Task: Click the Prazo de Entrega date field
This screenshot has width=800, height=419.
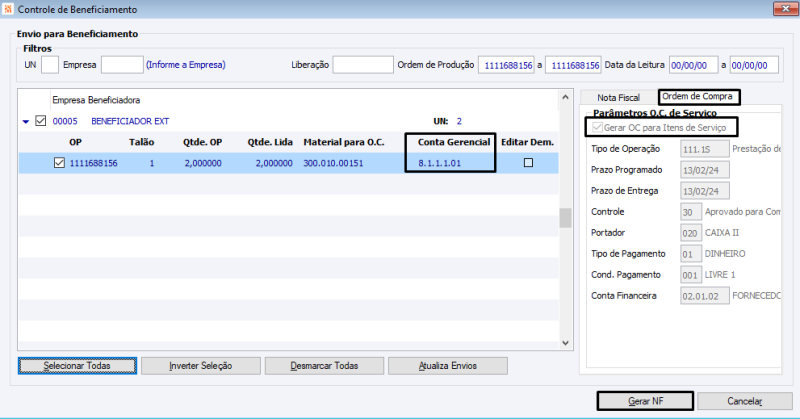Action: pos(705,191)
